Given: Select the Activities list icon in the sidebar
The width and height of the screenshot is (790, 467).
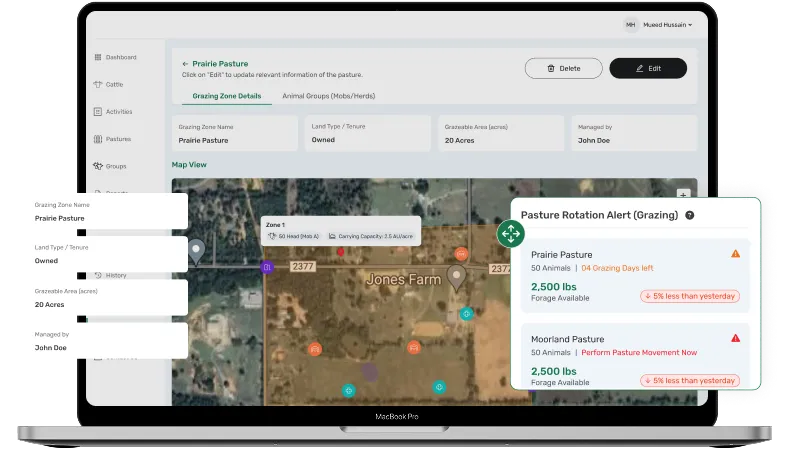Looking at the screenshot, I should tap(98, 112).
